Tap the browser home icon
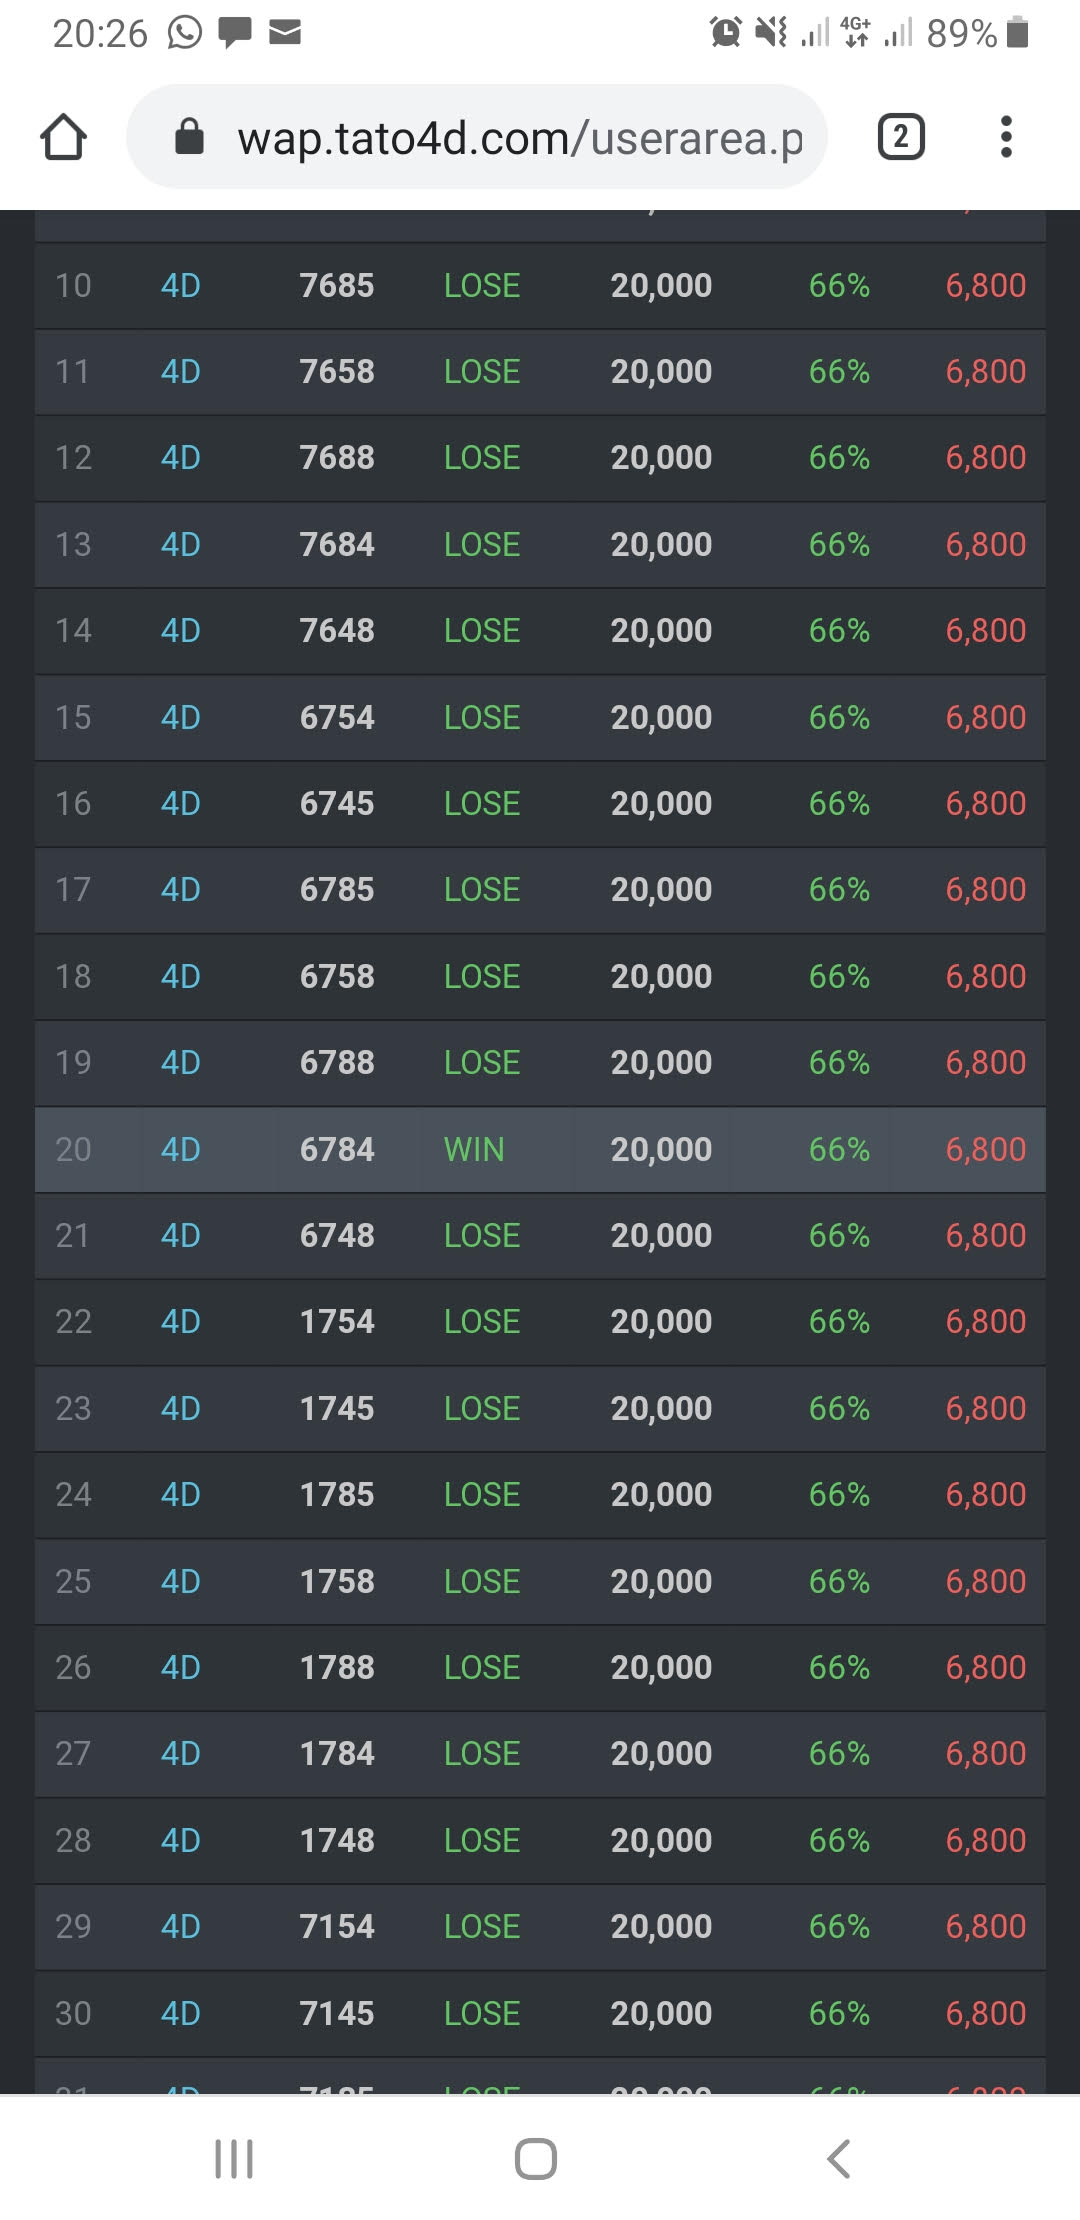The height and width of the screenshot is (2220, 1080). tap(63, 137)
